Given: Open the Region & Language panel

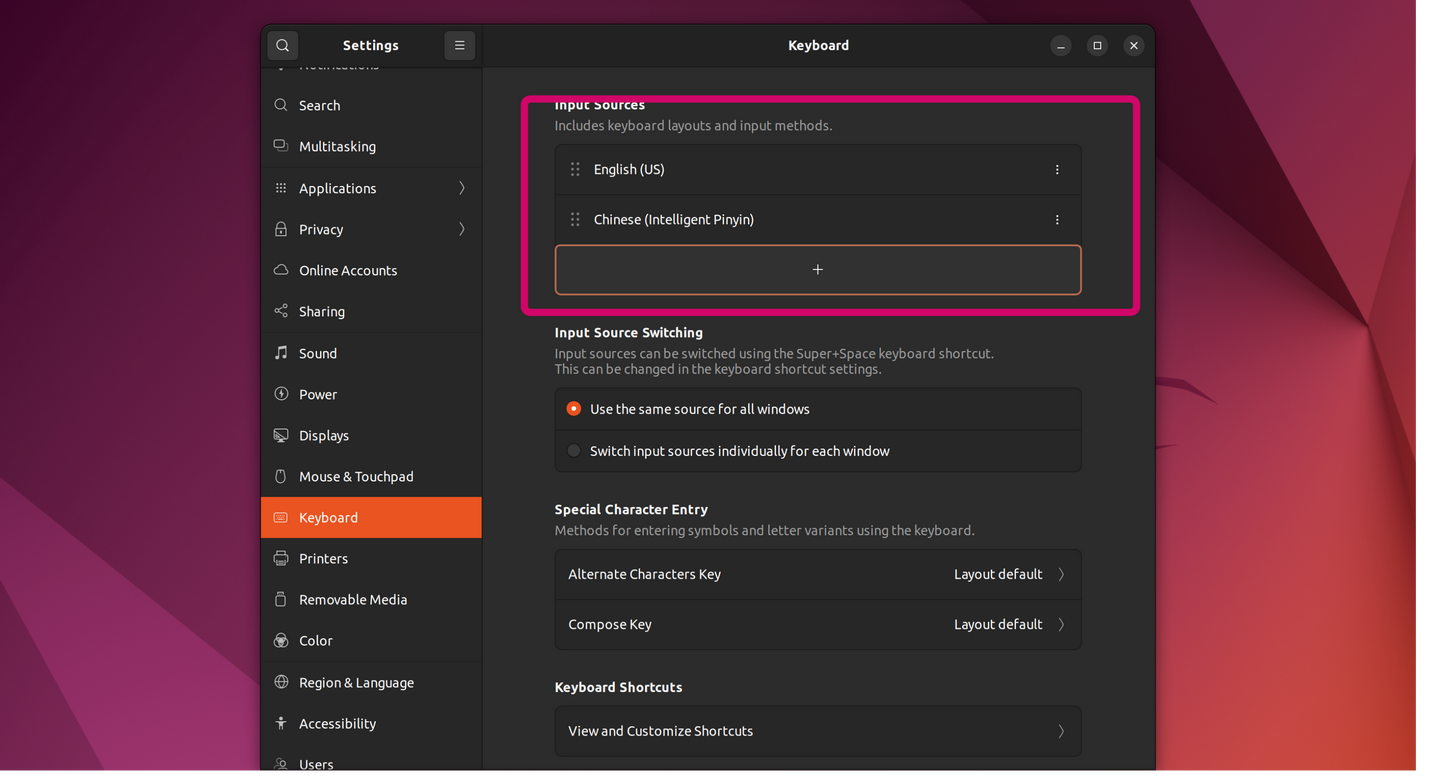Looking at the screenshot, I should tap(356, 683).
